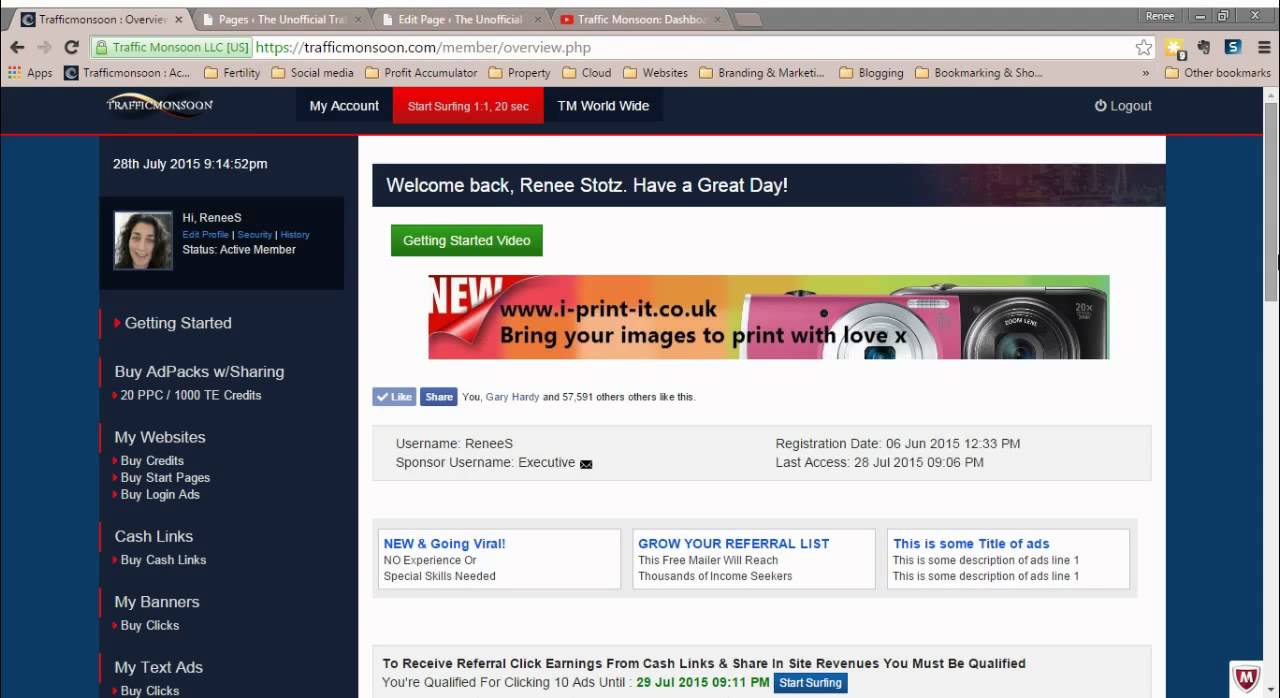Click the yellow sparkle extension icon
Image resolution: width=1280 pixels, height=698 pixels.
(1176, 47)
